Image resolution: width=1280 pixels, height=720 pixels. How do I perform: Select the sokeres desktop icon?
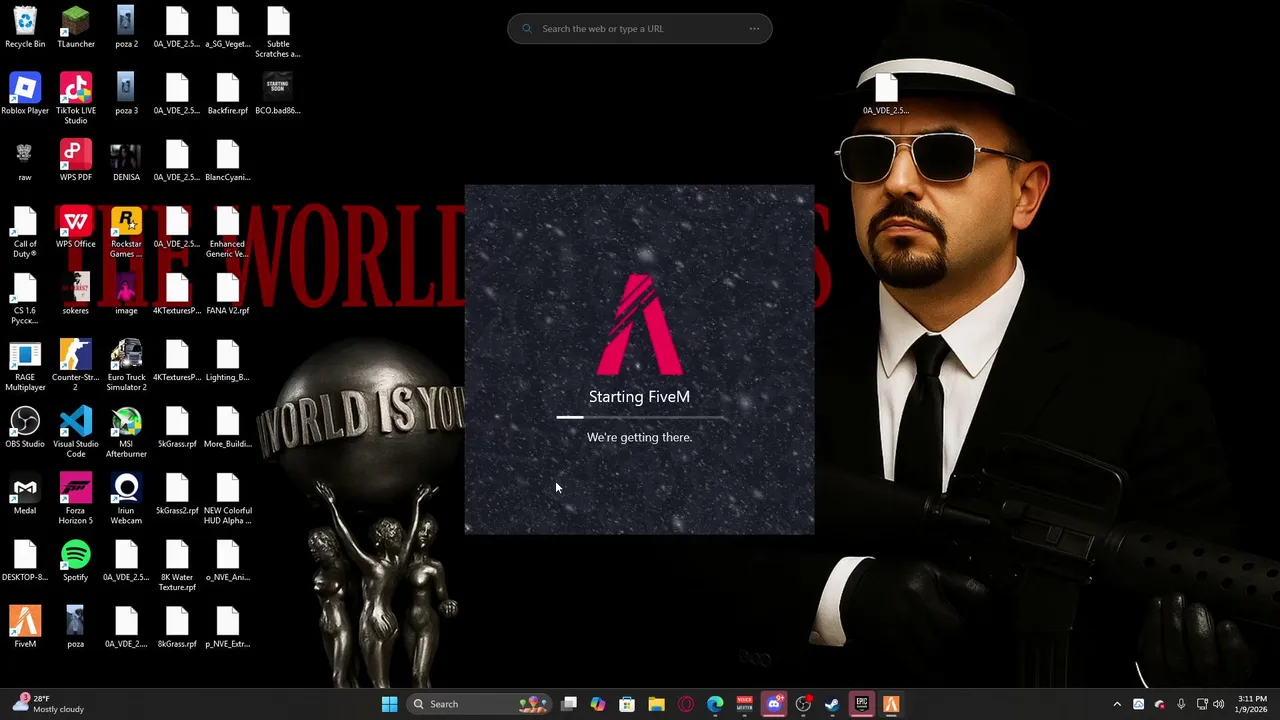click(x=76, y=295)
